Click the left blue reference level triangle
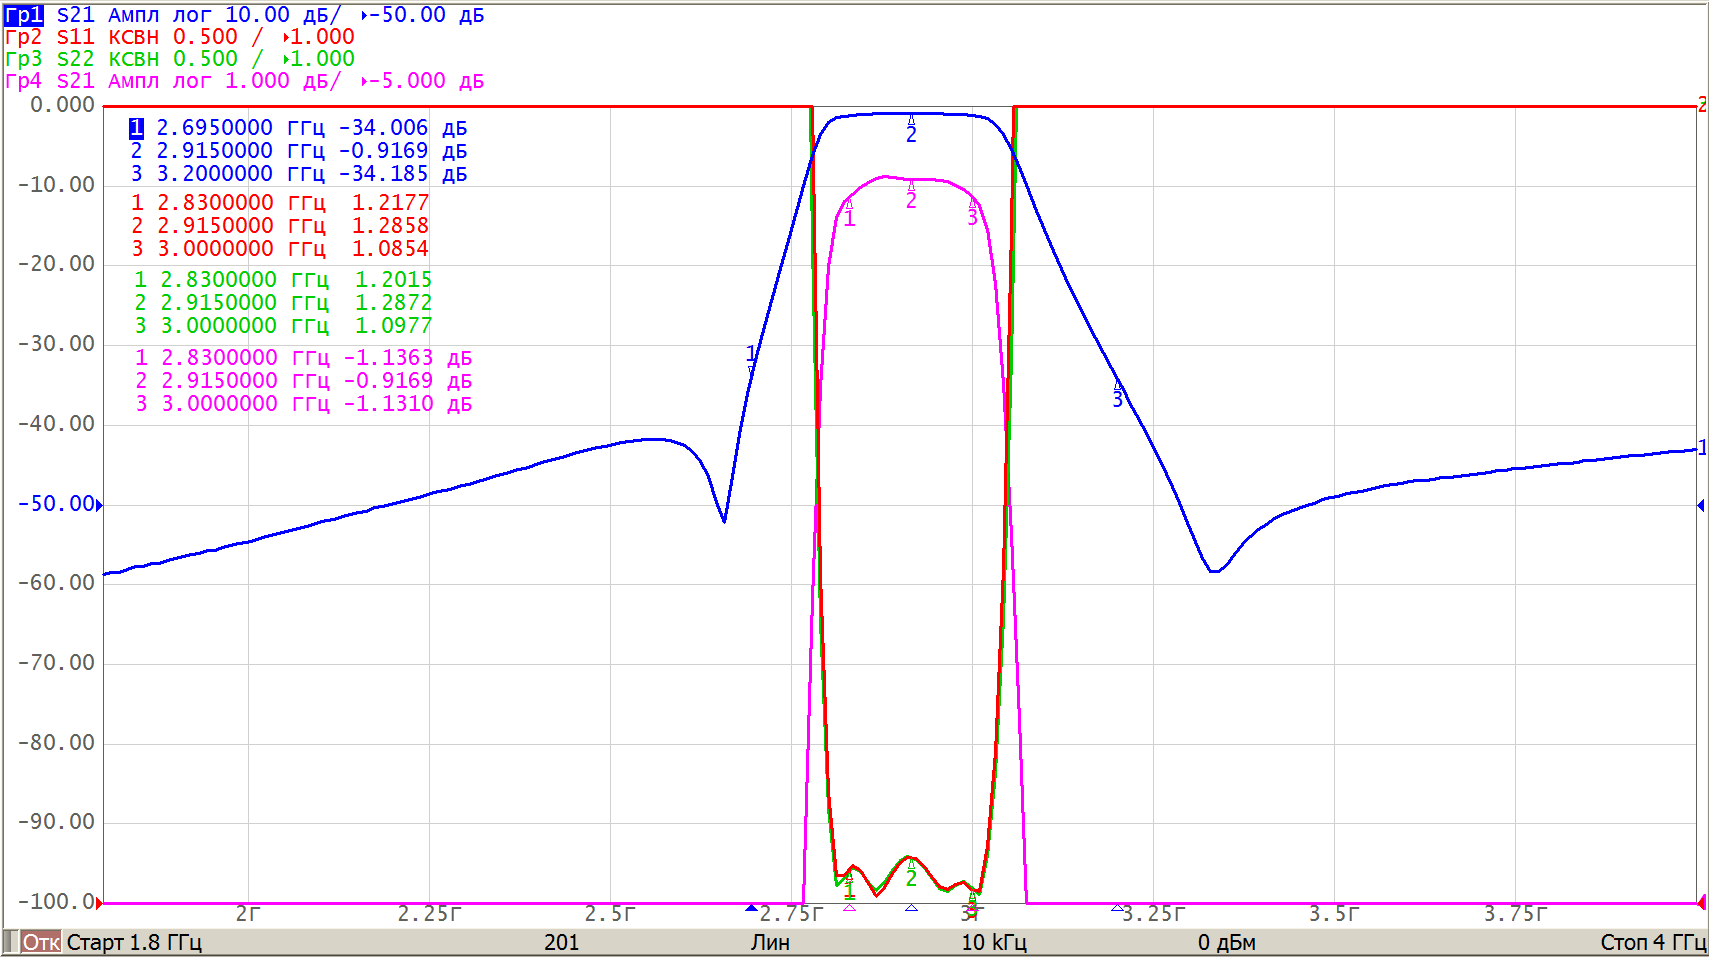 click(99, 505)
